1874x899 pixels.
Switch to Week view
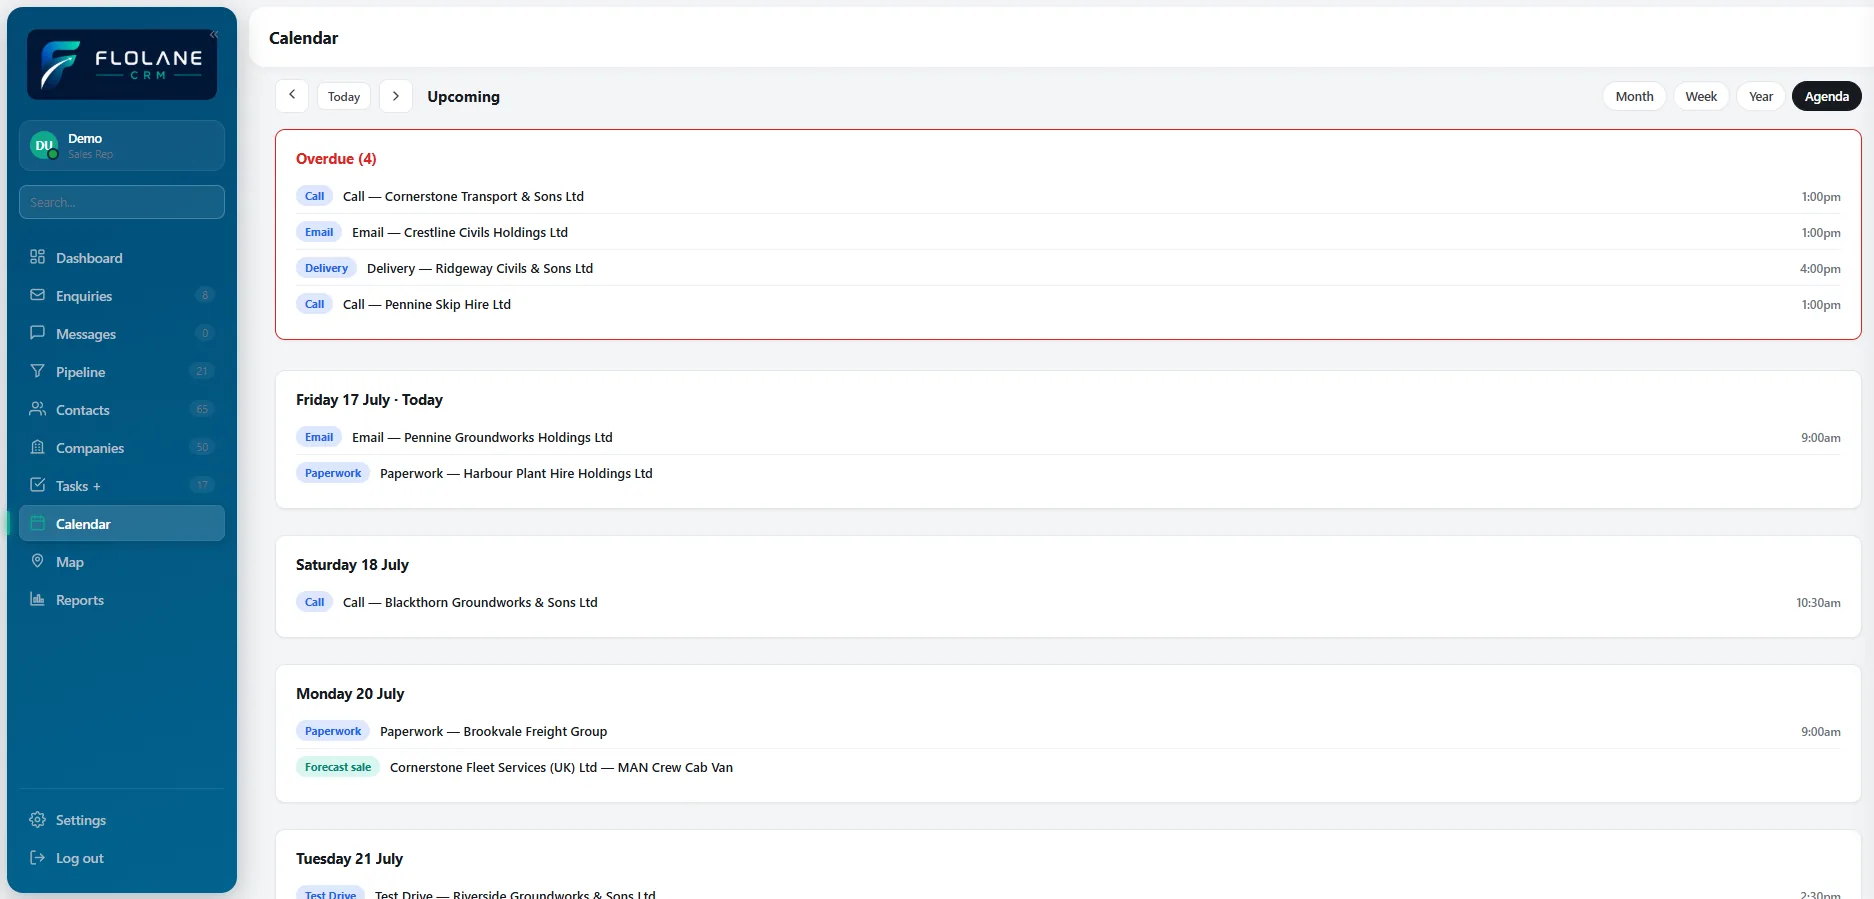[x=1700, y=96]
